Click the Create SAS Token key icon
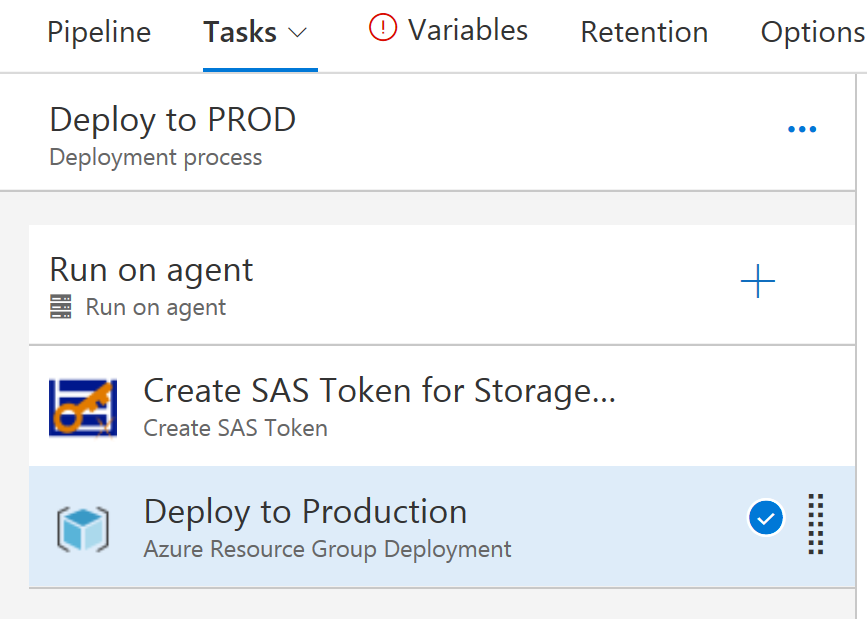This screenshot has width=867, height=619. 82,407
